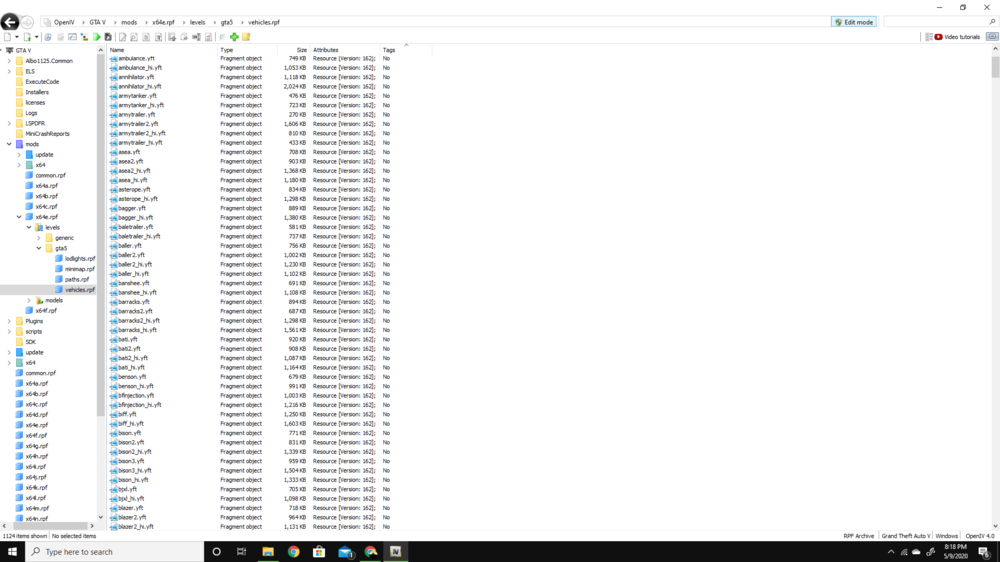
Task: Click gta5 in the breadcrumb path
Action: (226, 22)
